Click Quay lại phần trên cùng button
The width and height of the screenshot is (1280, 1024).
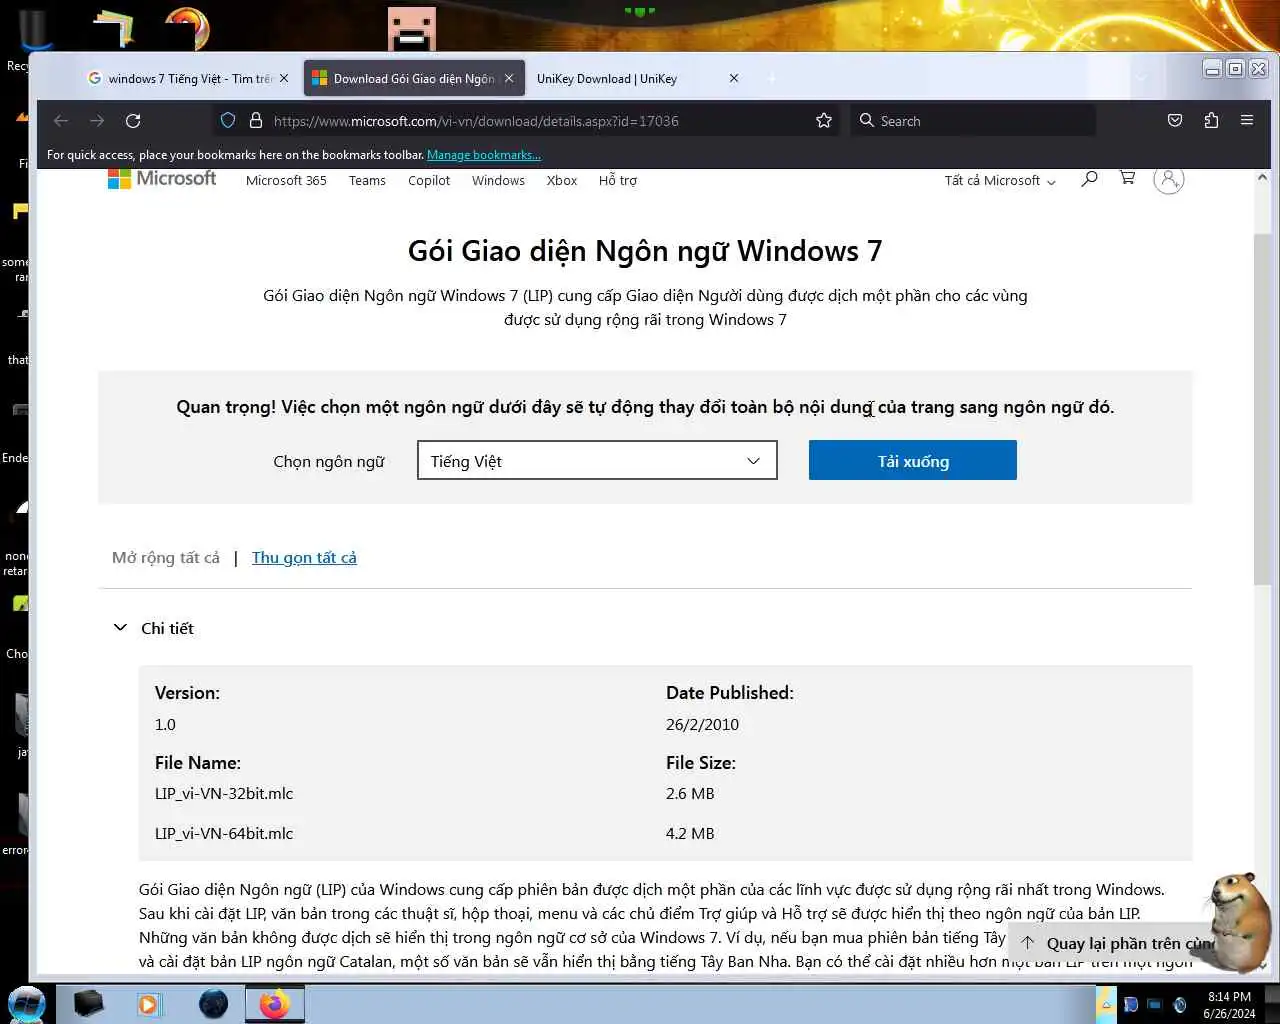[1113, 943]
